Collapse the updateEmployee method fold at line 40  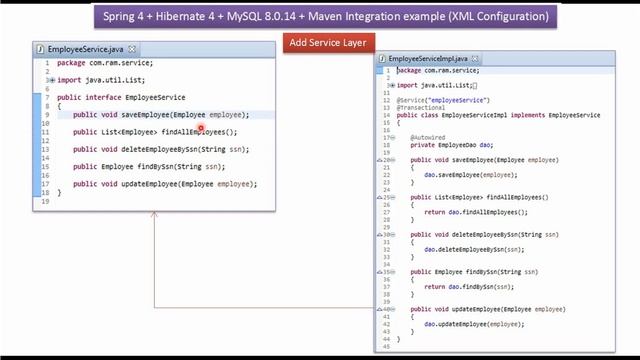(x=393, y=309)
